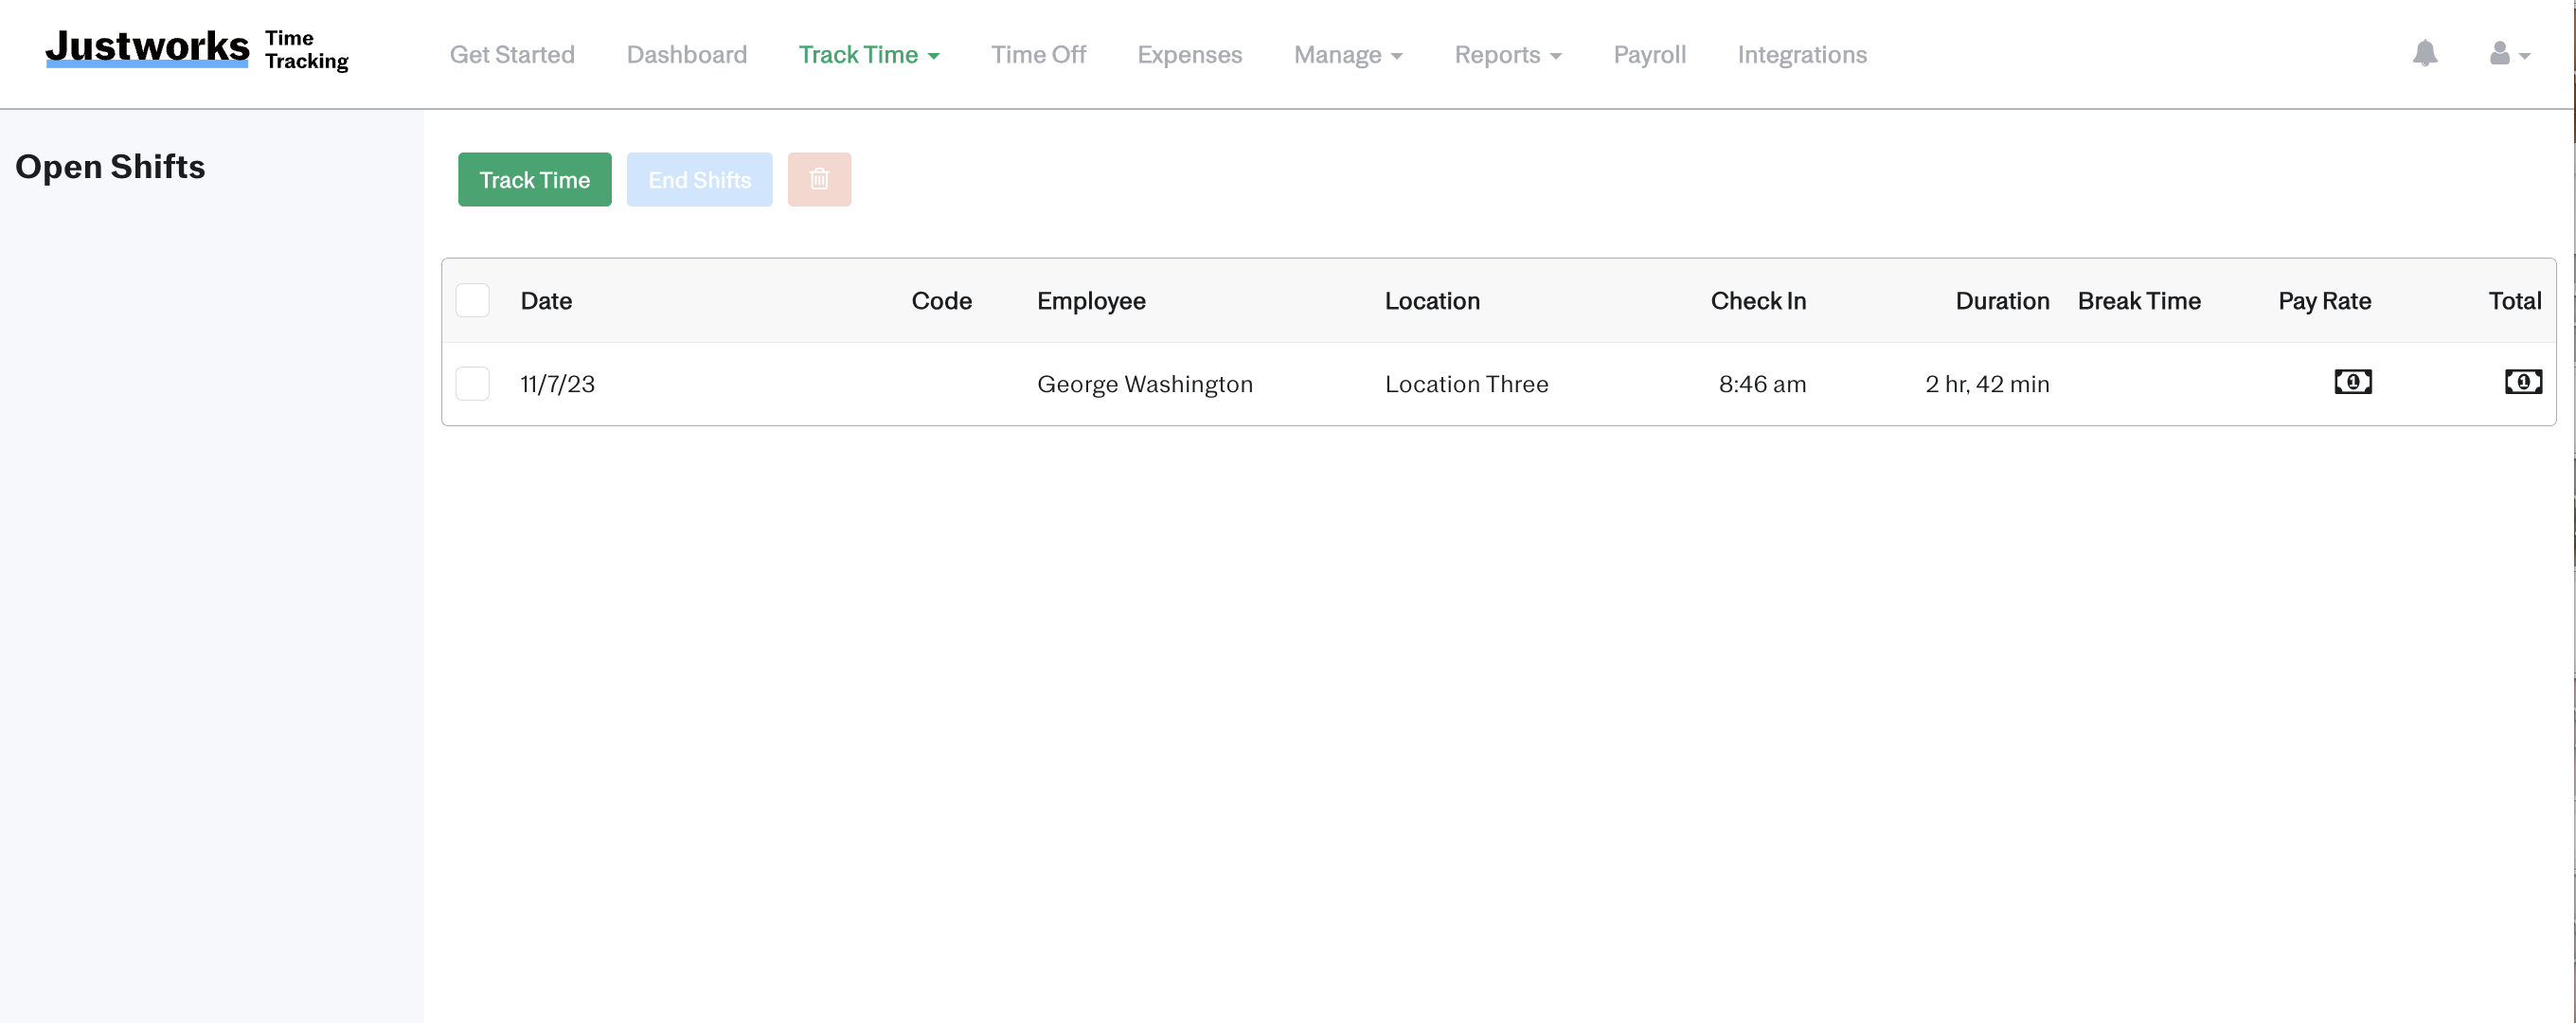Select all shifts with the header checkbox

click(x=472, y=299)
